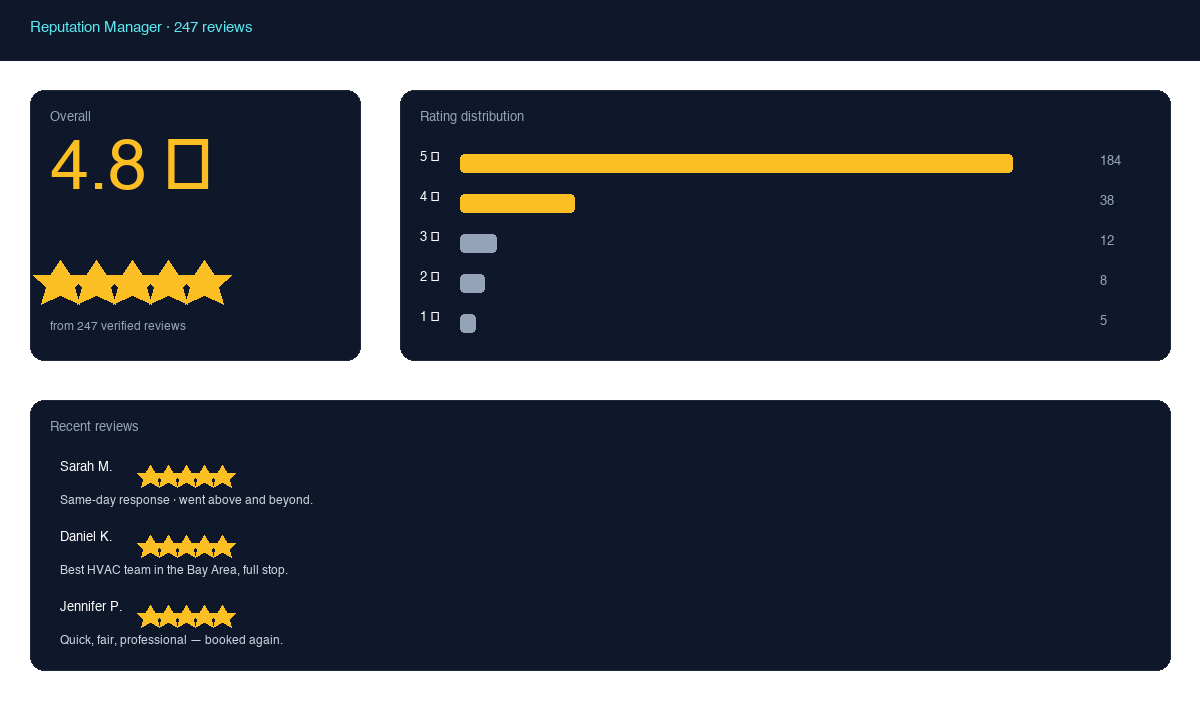Click the 5-star row label
This screenshot has width=1200, height=720.
pos(430,157)
